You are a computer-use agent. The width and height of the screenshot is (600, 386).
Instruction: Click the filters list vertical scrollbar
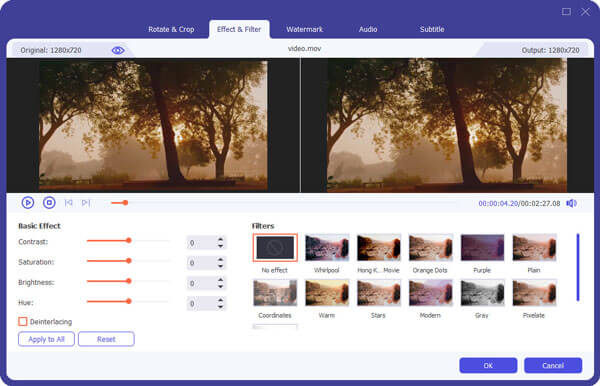tap(578, 267)
